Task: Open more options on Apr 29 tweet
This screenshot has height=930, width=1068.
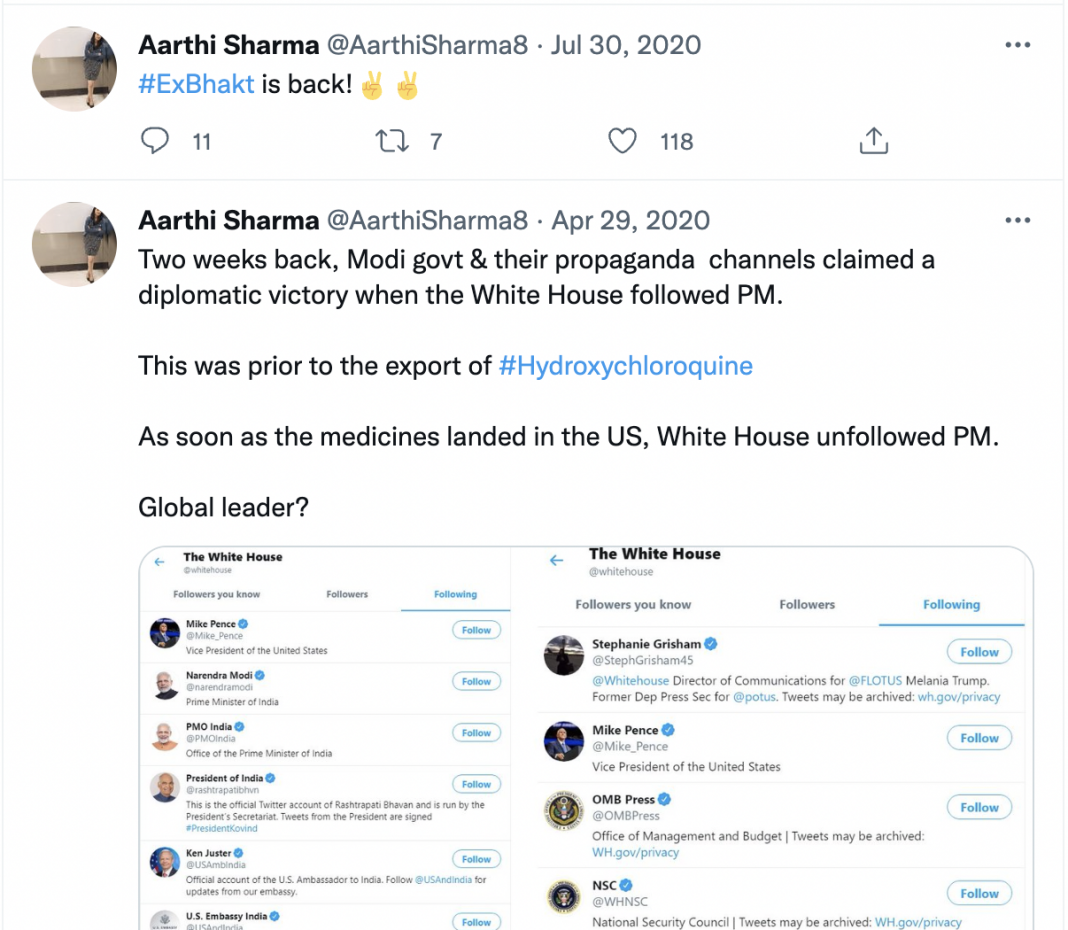Action: pyautogui.click(x=1017, y=221)
